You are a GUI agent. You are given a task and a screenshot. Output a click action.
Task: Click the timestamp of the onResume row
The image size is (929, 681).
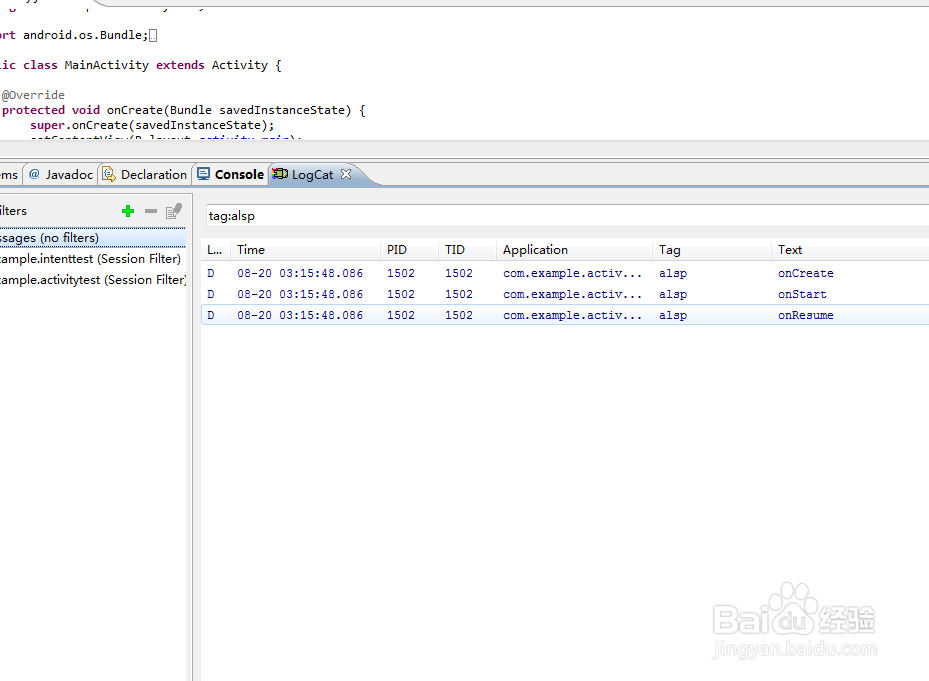click(x=300, y=315)
